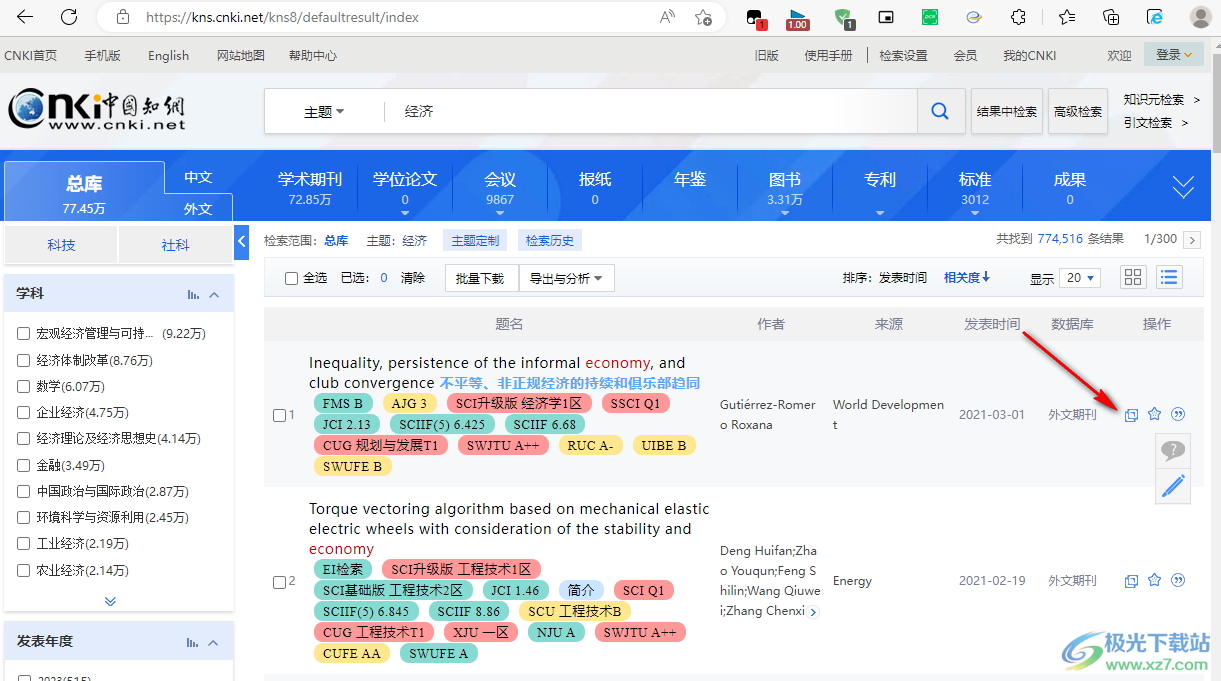1221x681 pixels.
Task: Check 企业经济 subject filter
Action: [x=23, y=412]
